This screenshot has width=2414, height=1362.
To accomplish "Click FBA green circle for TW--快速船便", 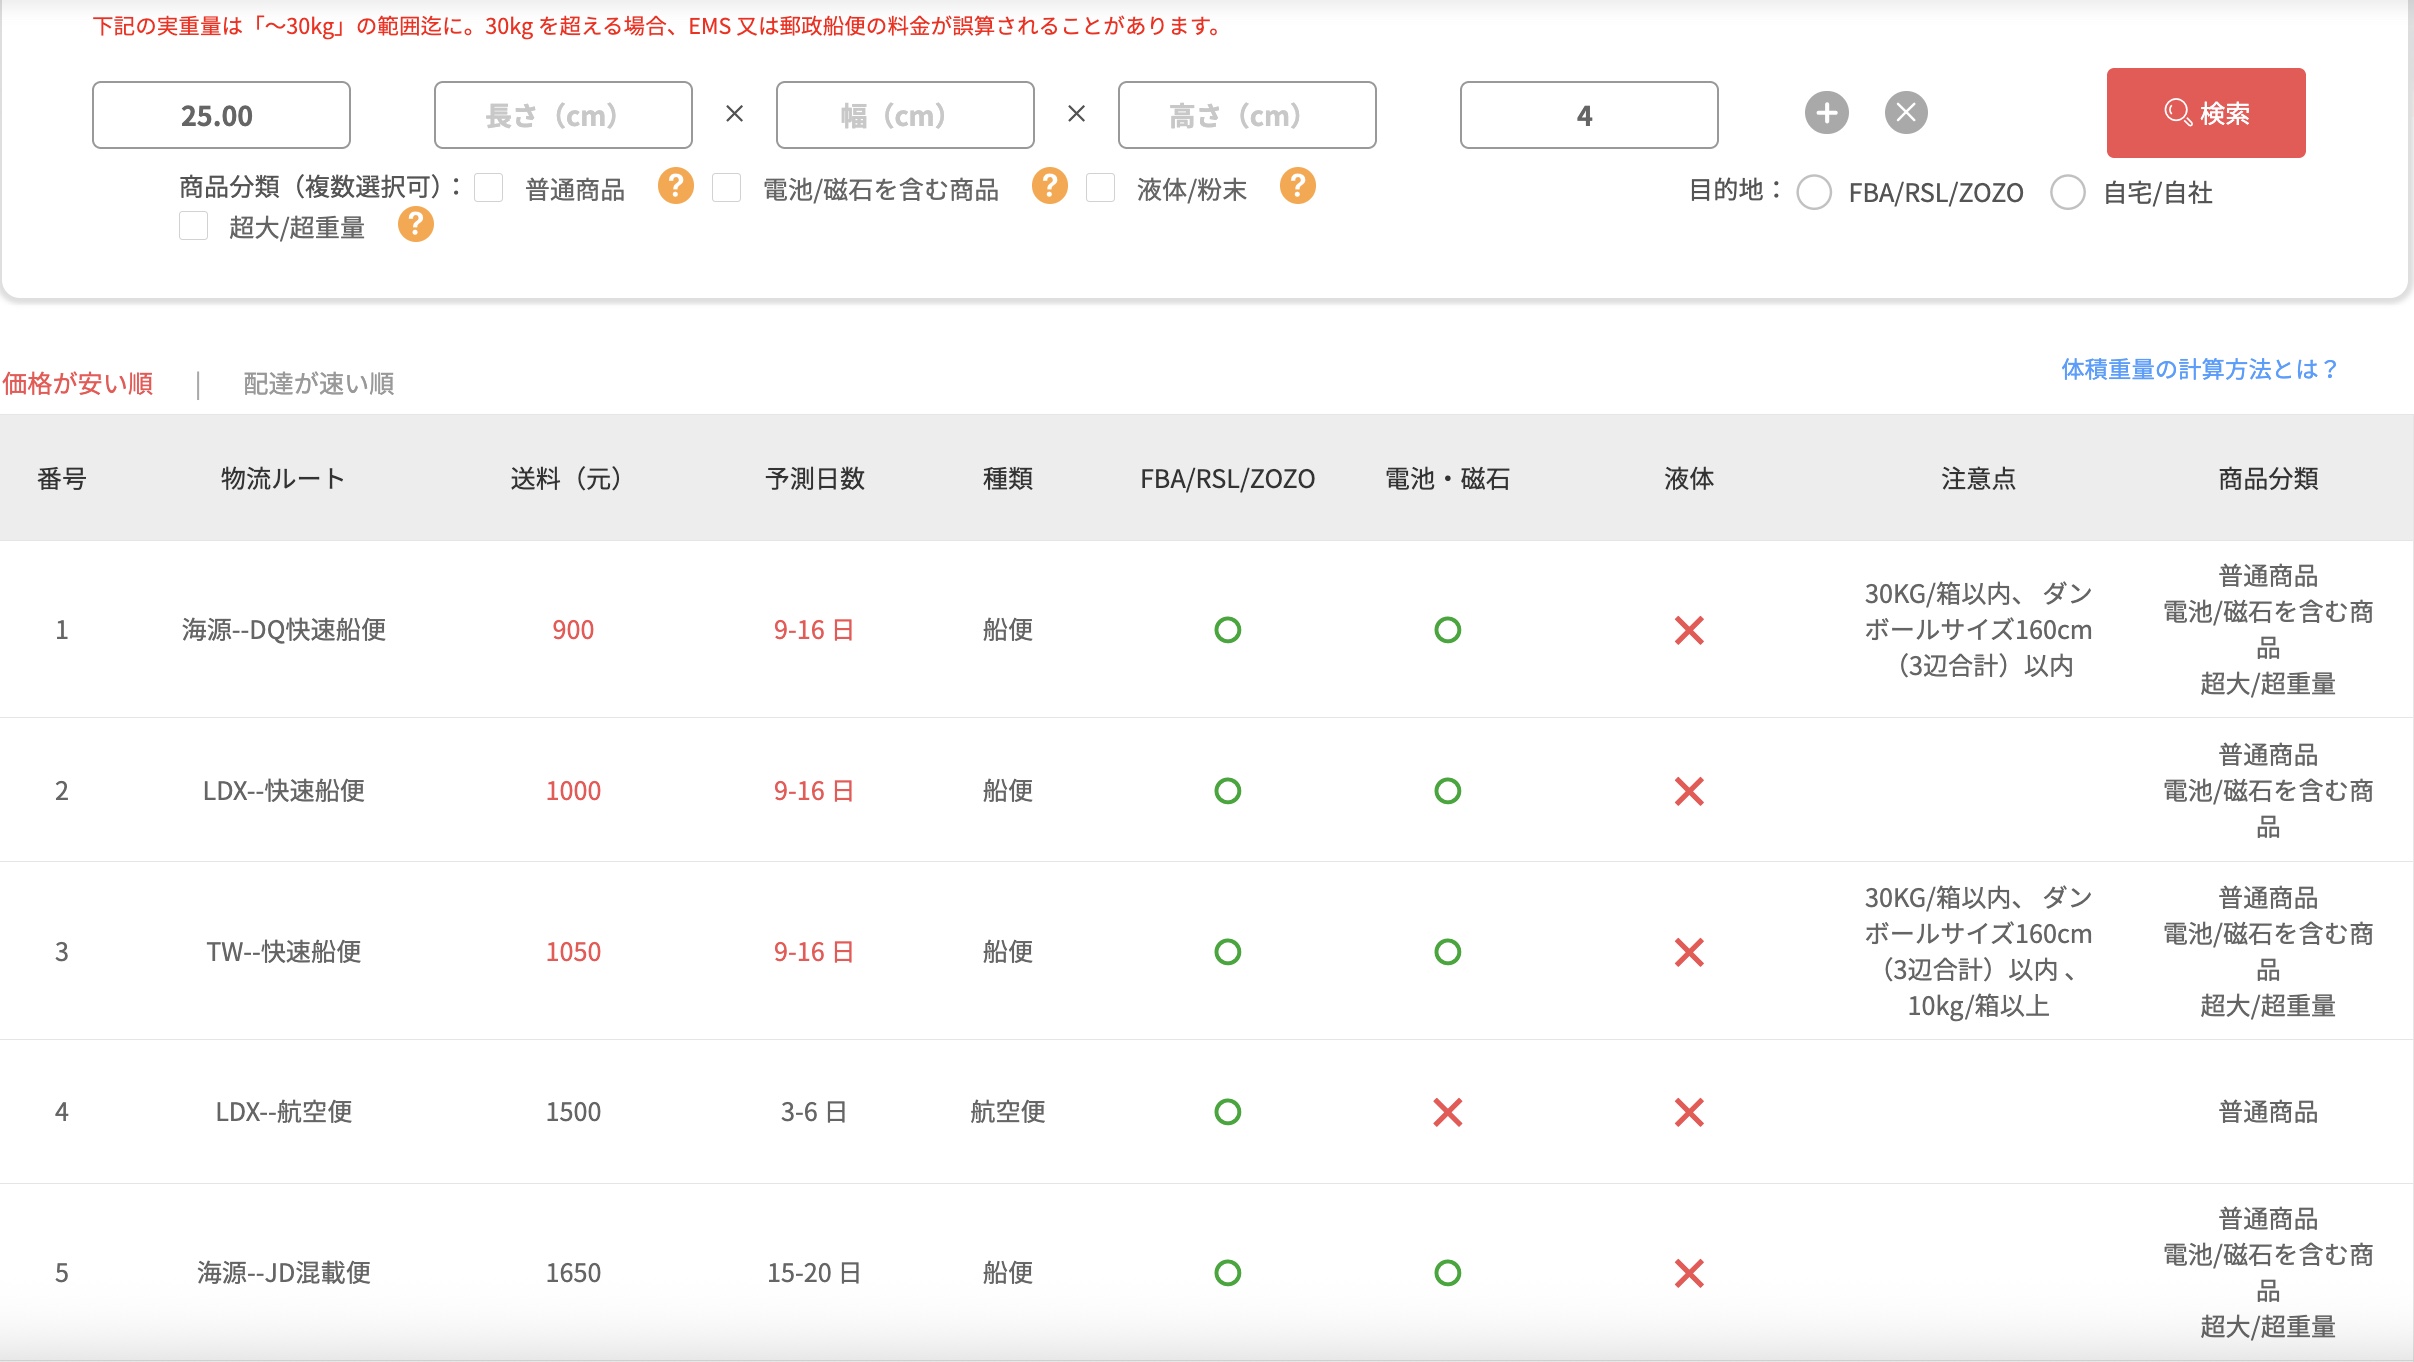I will 1227,952.
